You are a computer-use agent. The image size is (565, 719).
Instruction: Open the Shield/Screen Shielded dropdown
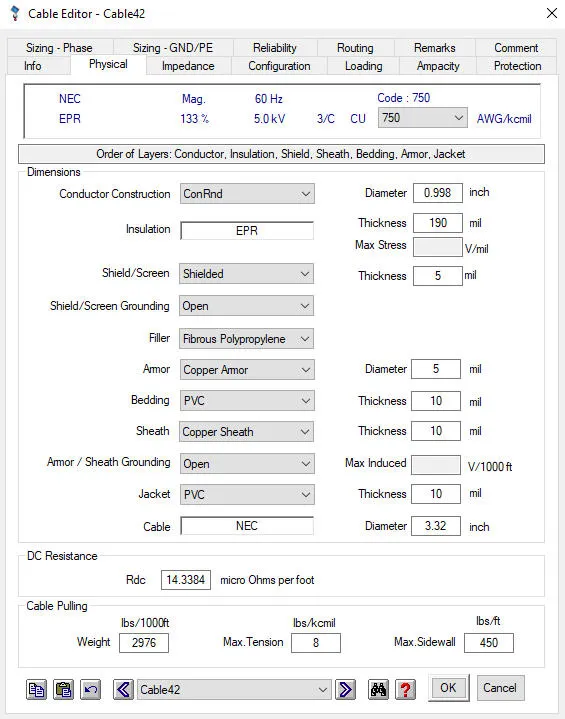click(247, 274)
